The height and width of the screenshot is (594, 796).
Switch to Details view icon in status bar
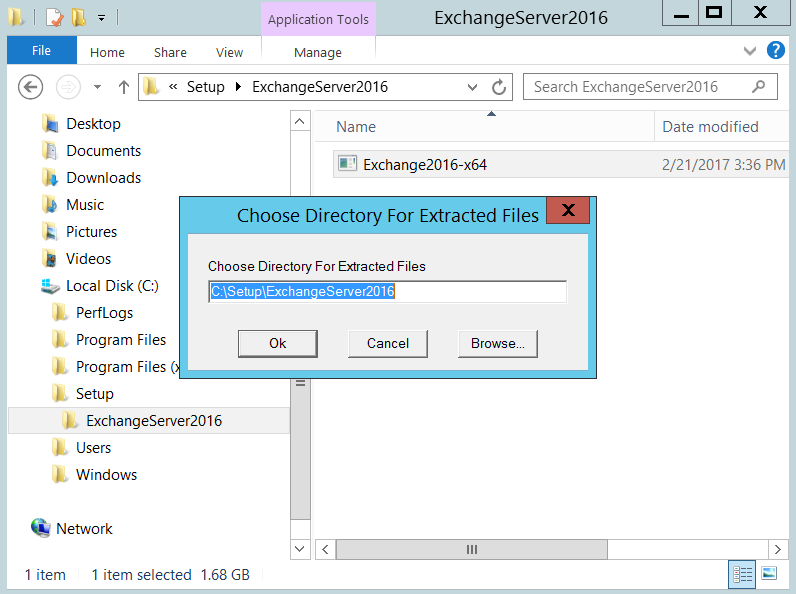coord(742,574)
